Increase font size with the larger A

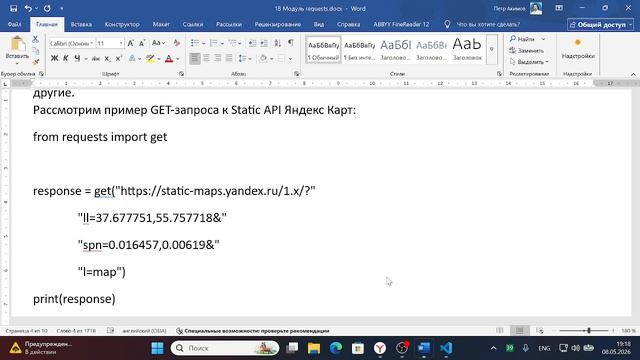click(x=131, y=43)
